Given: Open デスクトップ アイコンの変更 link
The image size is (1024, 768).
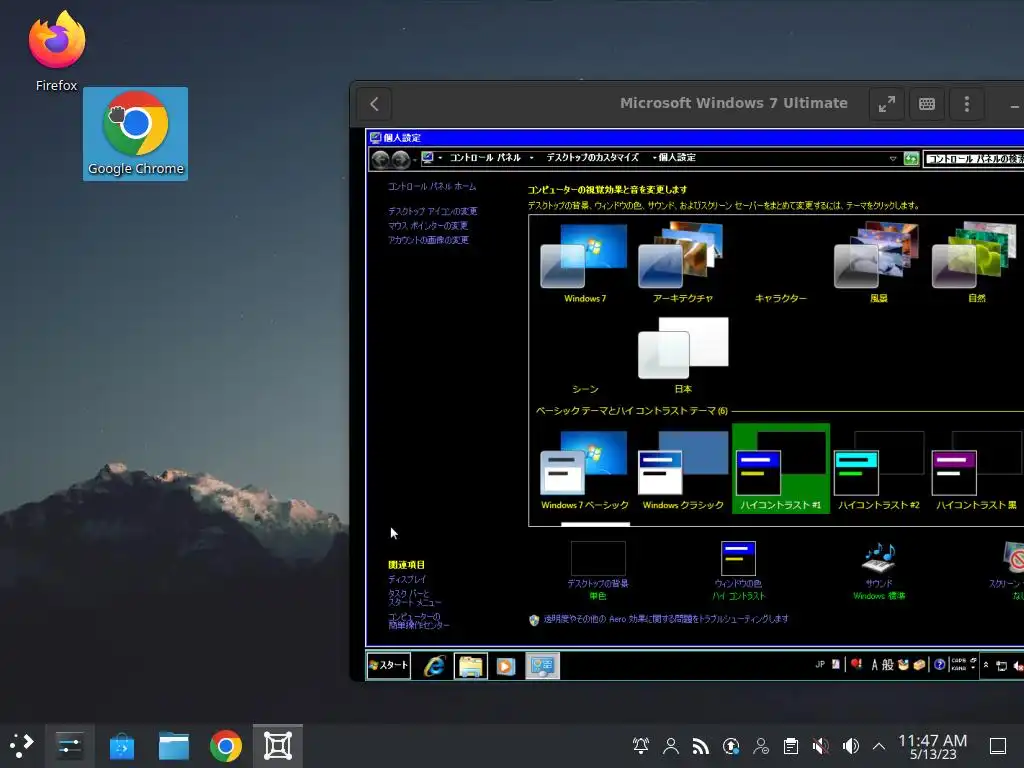Looking at the screenshot, I should click(x=432, y=212).
